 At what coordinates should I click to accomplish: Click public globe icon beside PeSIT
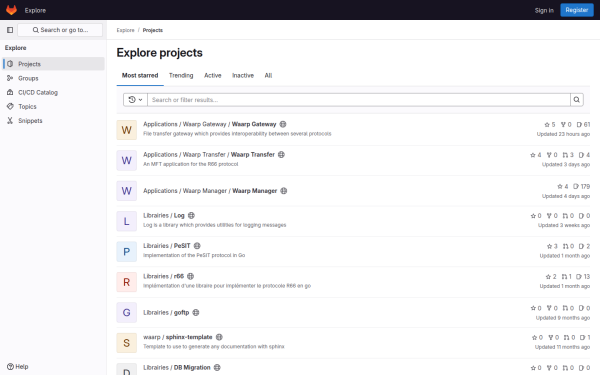(x=197, y=246)
